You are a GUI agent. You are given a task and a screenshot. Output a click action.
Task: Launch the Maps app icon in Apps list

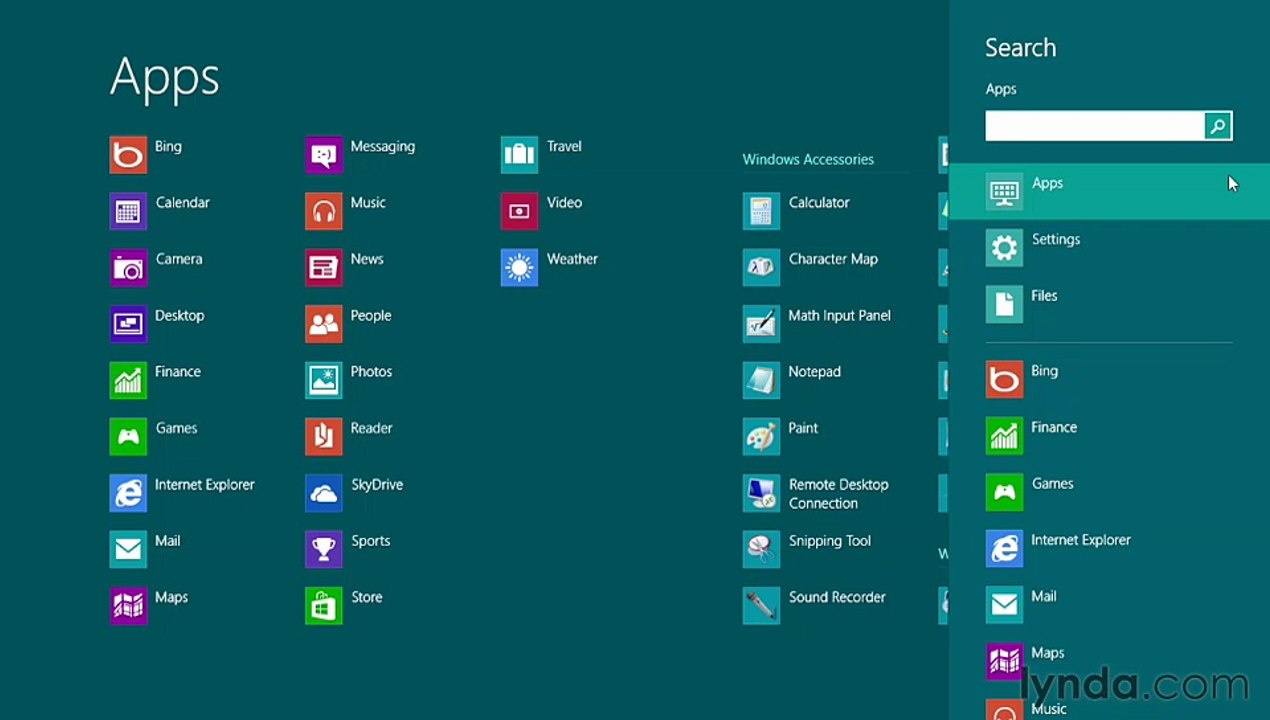click(128, 606)
